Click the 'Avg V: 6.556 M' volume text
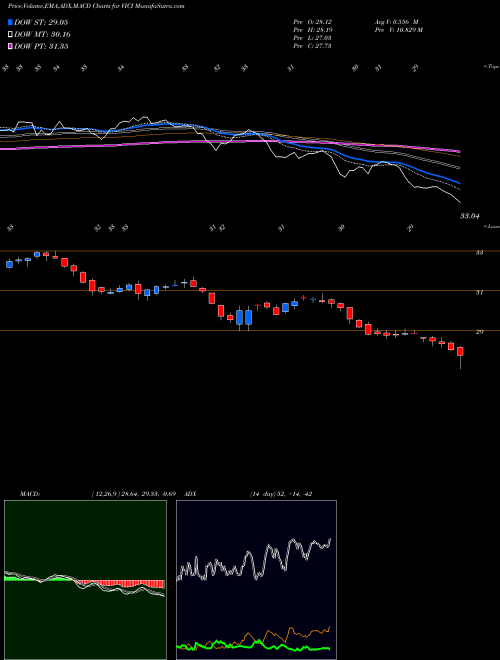 [x=396, y=21]
